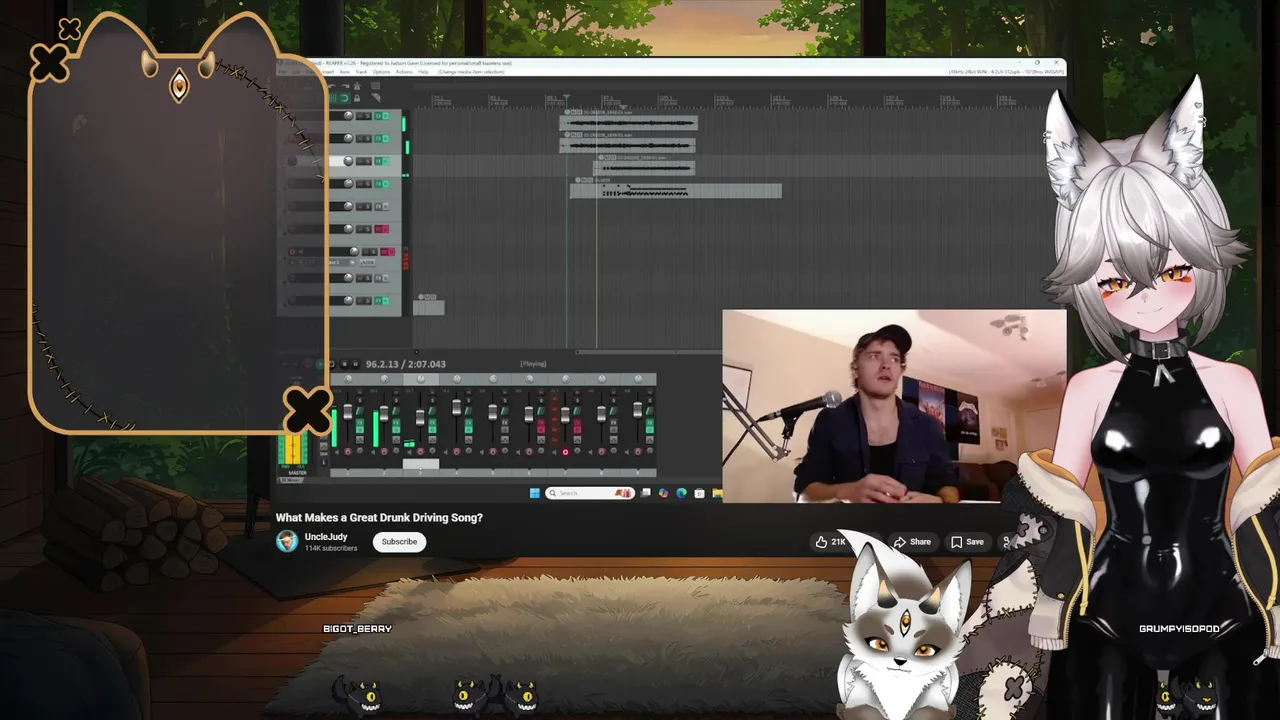
Task: Select the small clip on the last track
Action: pyautogui.click(x=429, y=306)
